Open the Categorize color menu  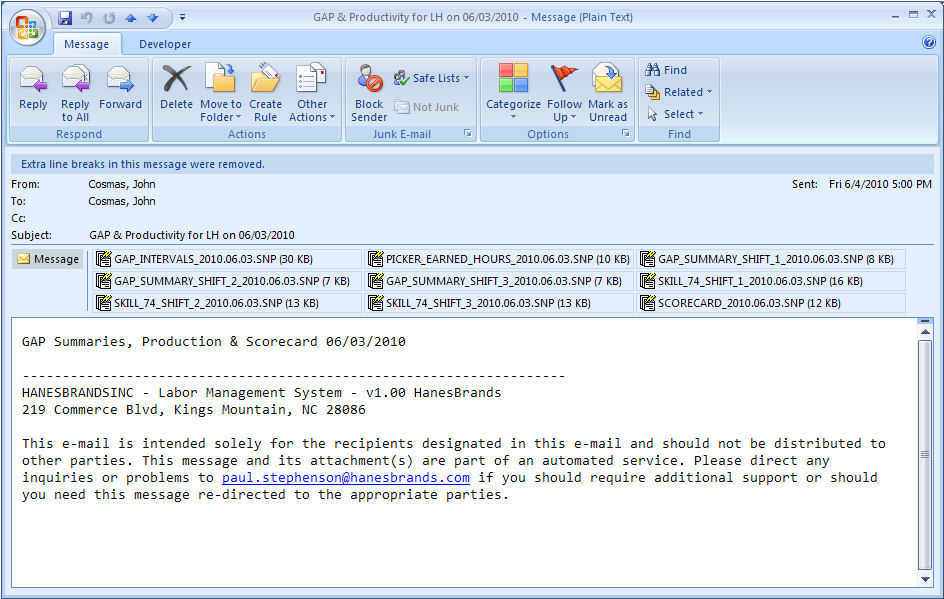click(x=513, y=92)
